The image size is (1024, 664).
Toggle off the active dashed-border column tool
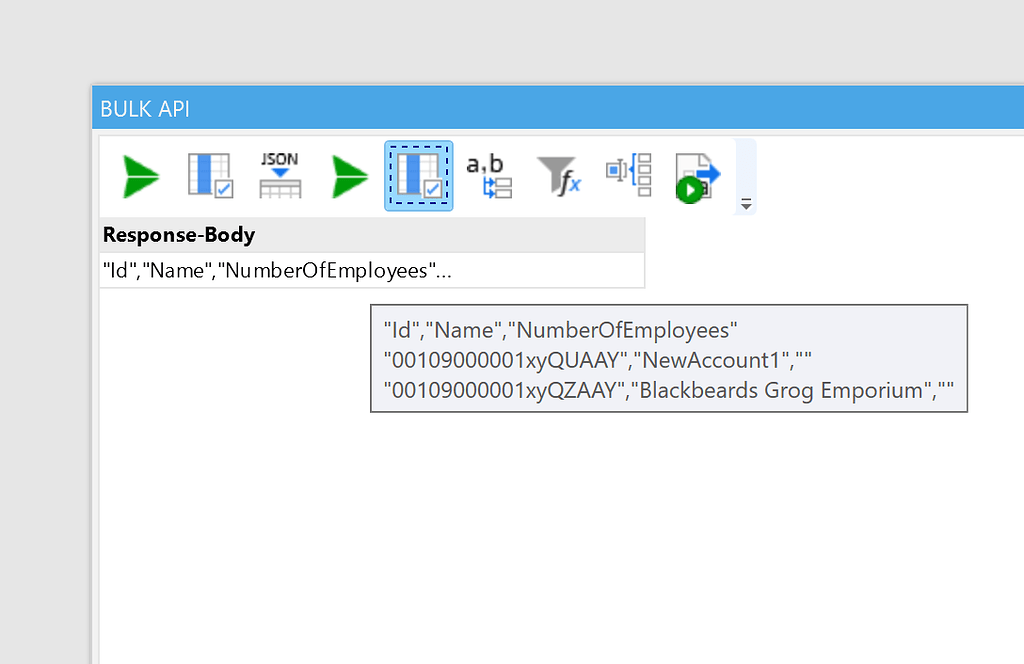click(x=418, y=176)
